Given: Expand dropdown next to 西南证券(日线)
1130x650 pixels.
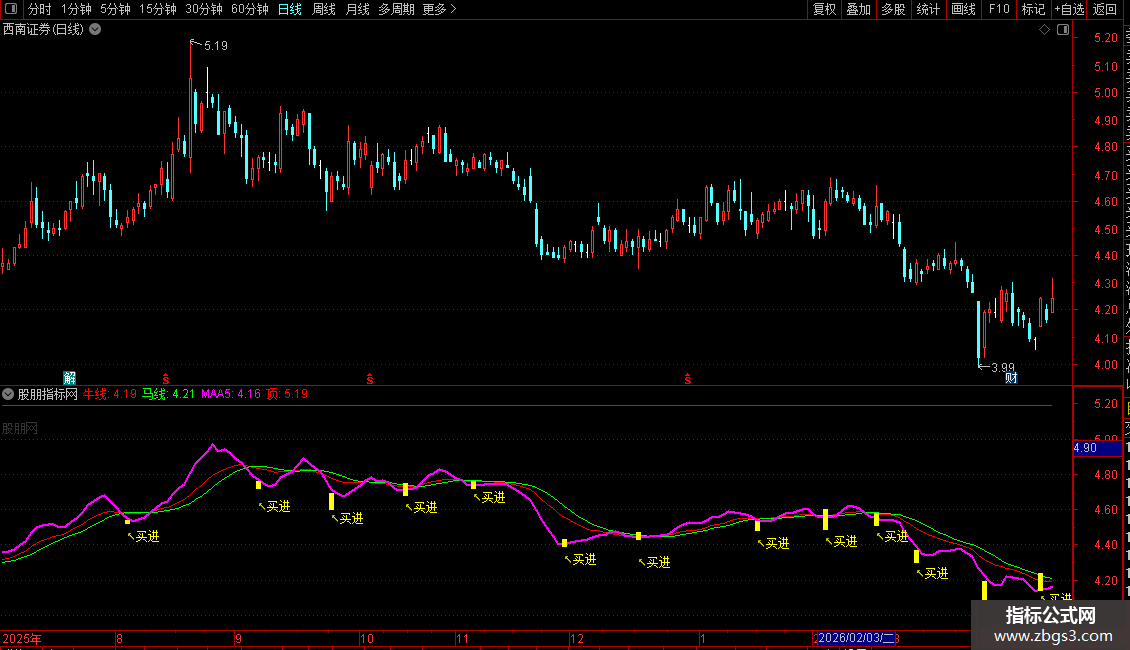Looking at the screenshot, I should click(x=95, y=30).
